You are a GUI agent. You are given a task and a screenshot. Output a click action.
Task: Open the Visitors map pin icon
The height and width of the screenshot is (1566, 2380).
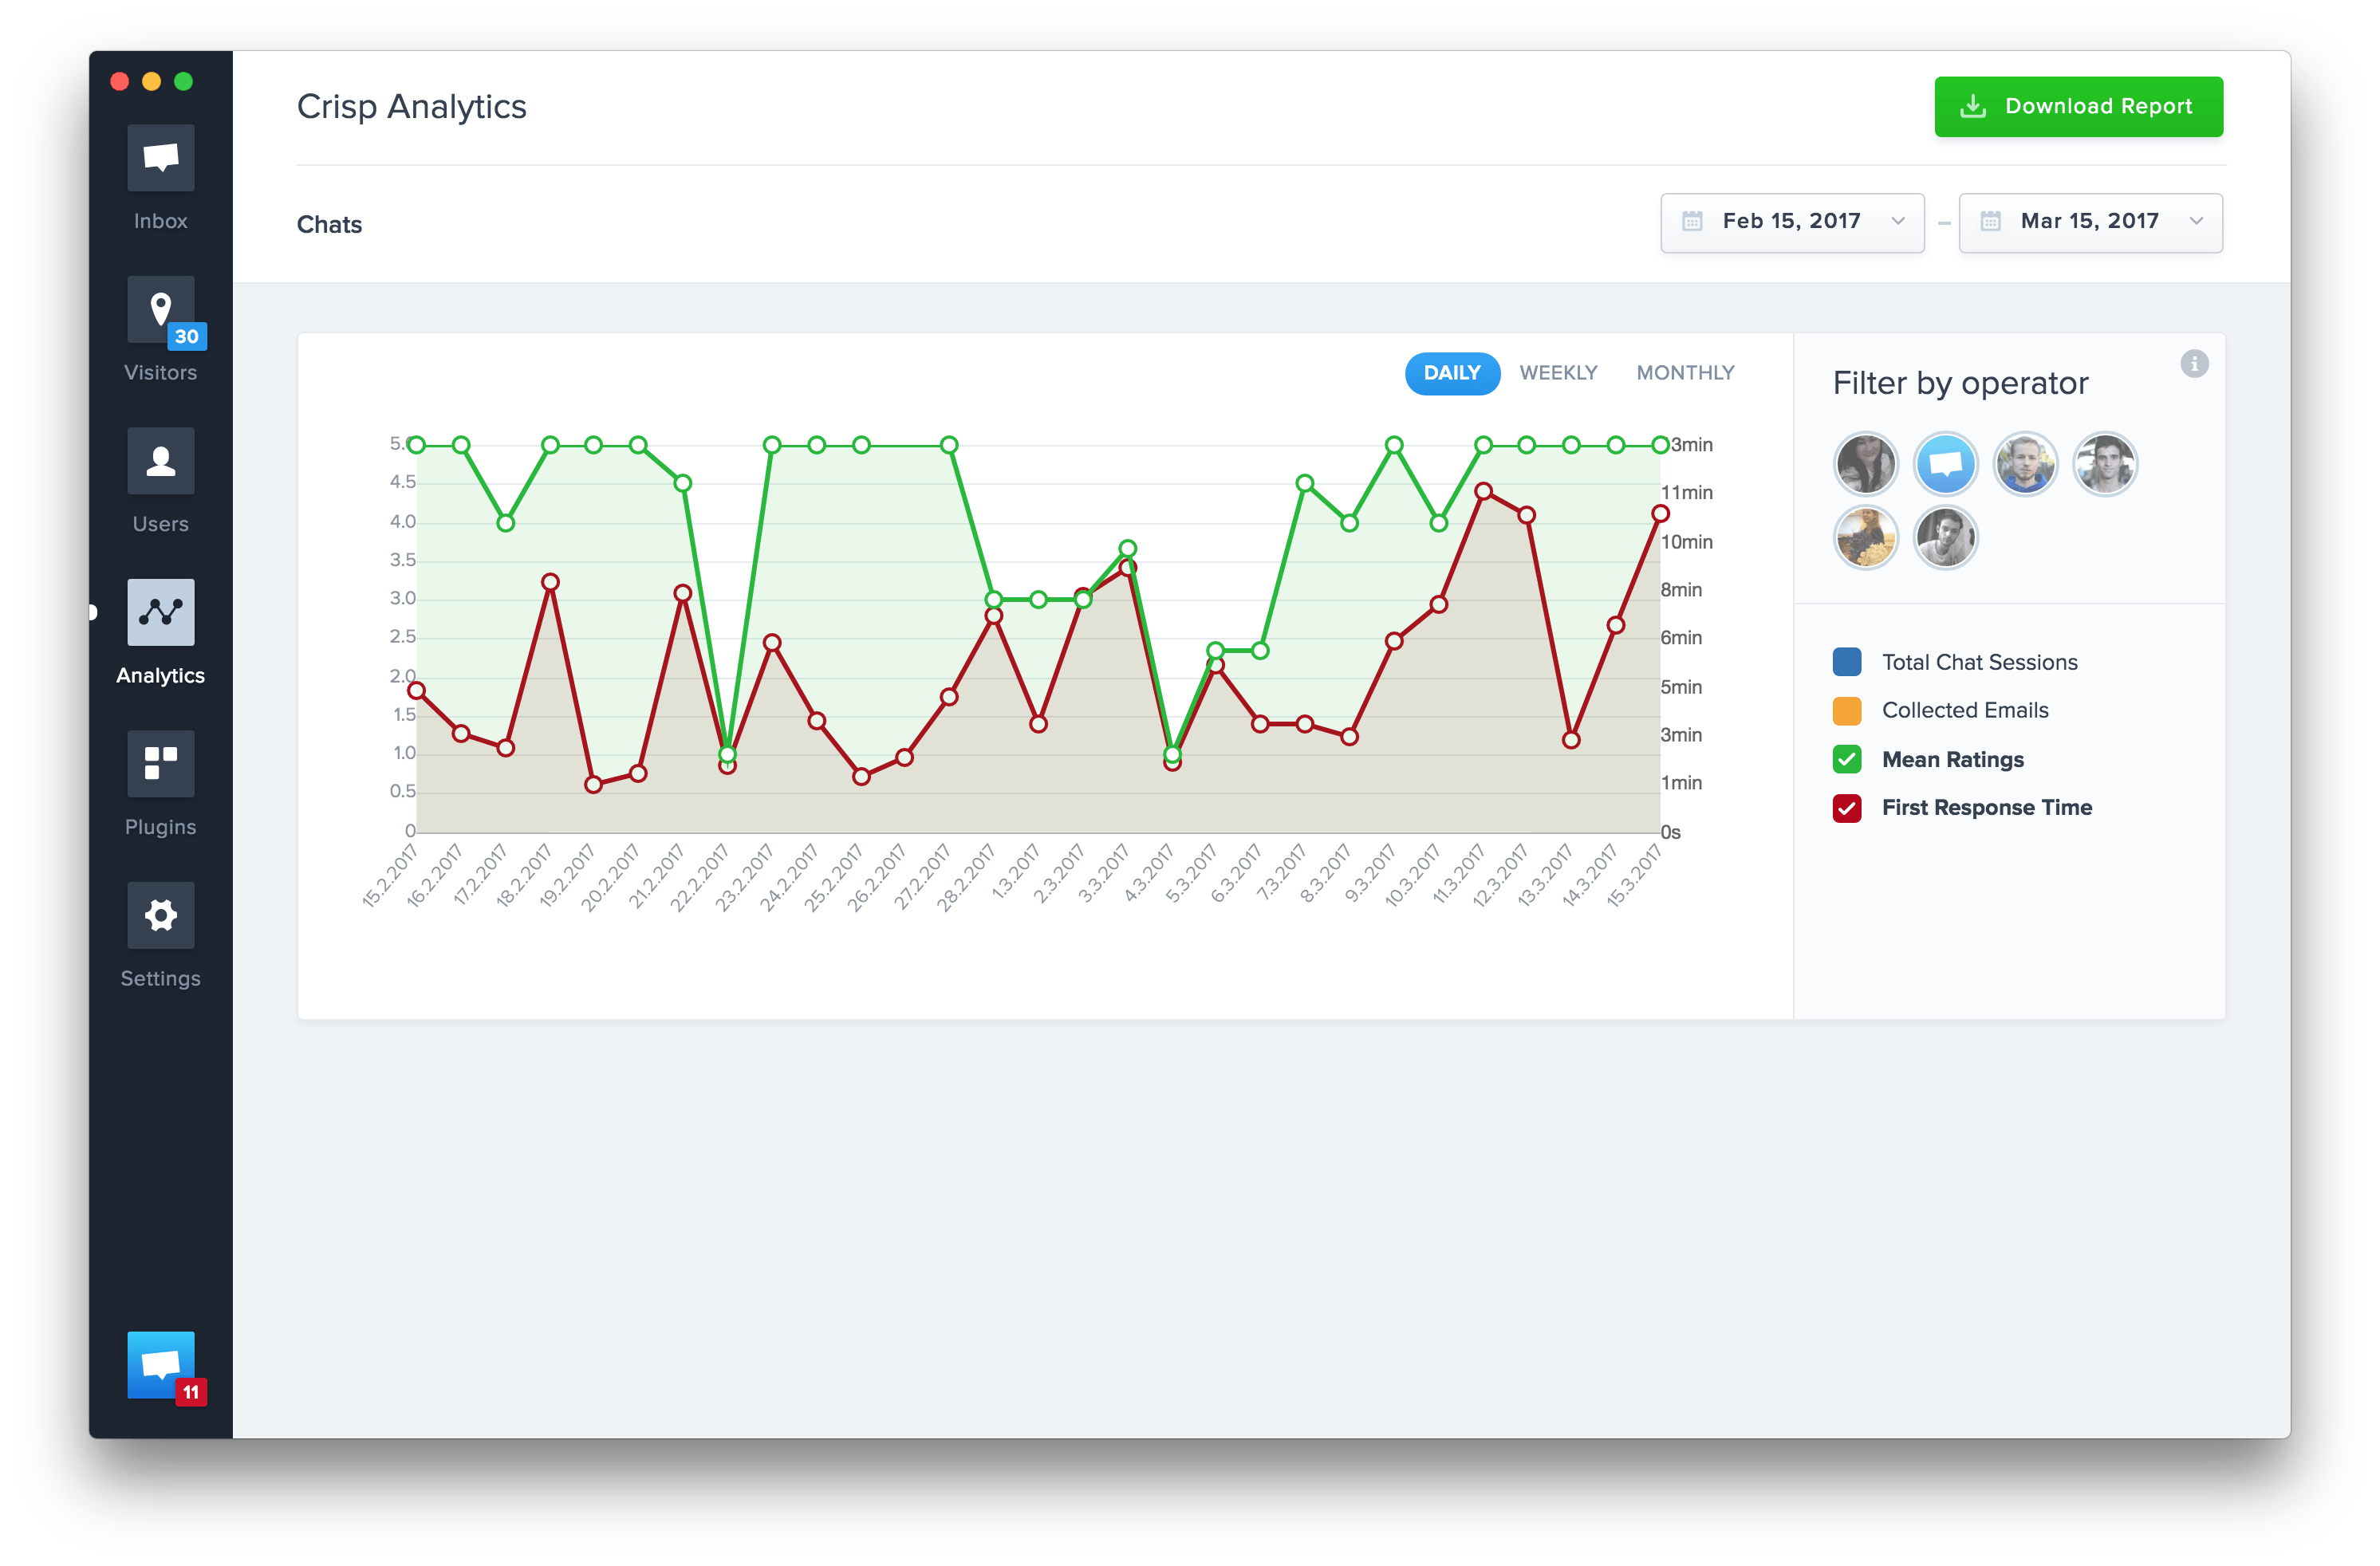(160, 310)
